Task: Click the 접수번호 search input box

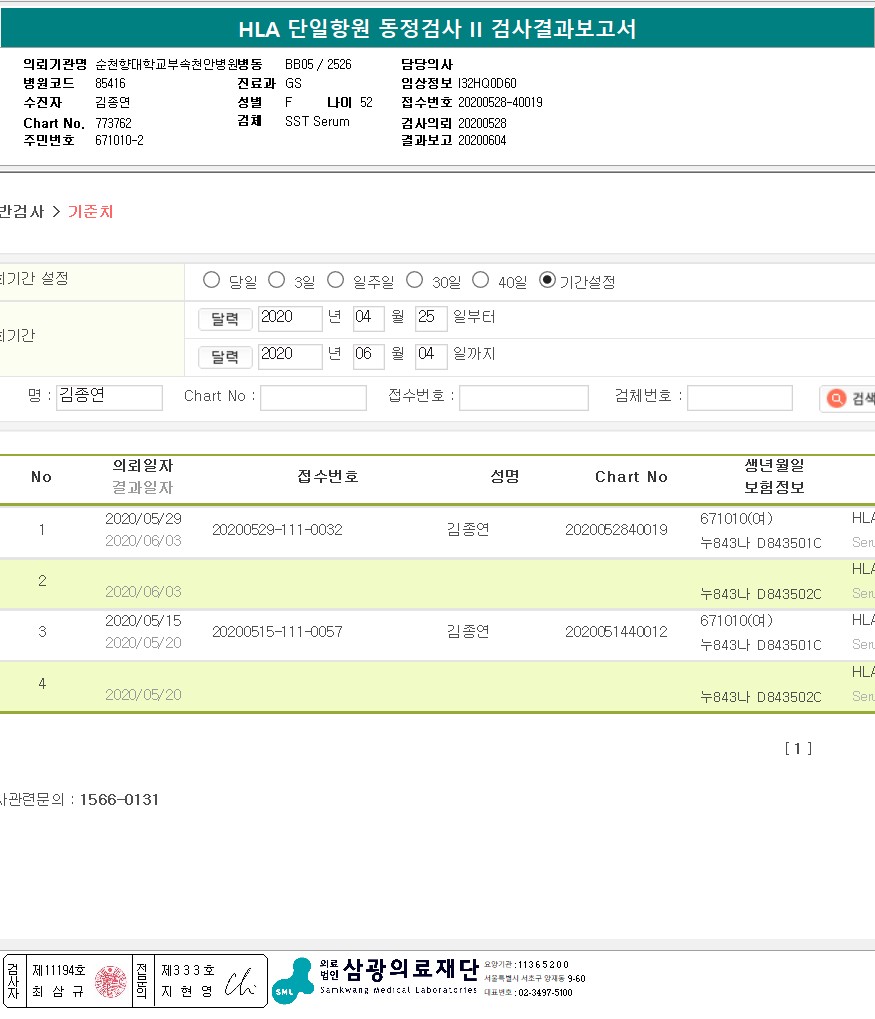Action: [523, 398]
